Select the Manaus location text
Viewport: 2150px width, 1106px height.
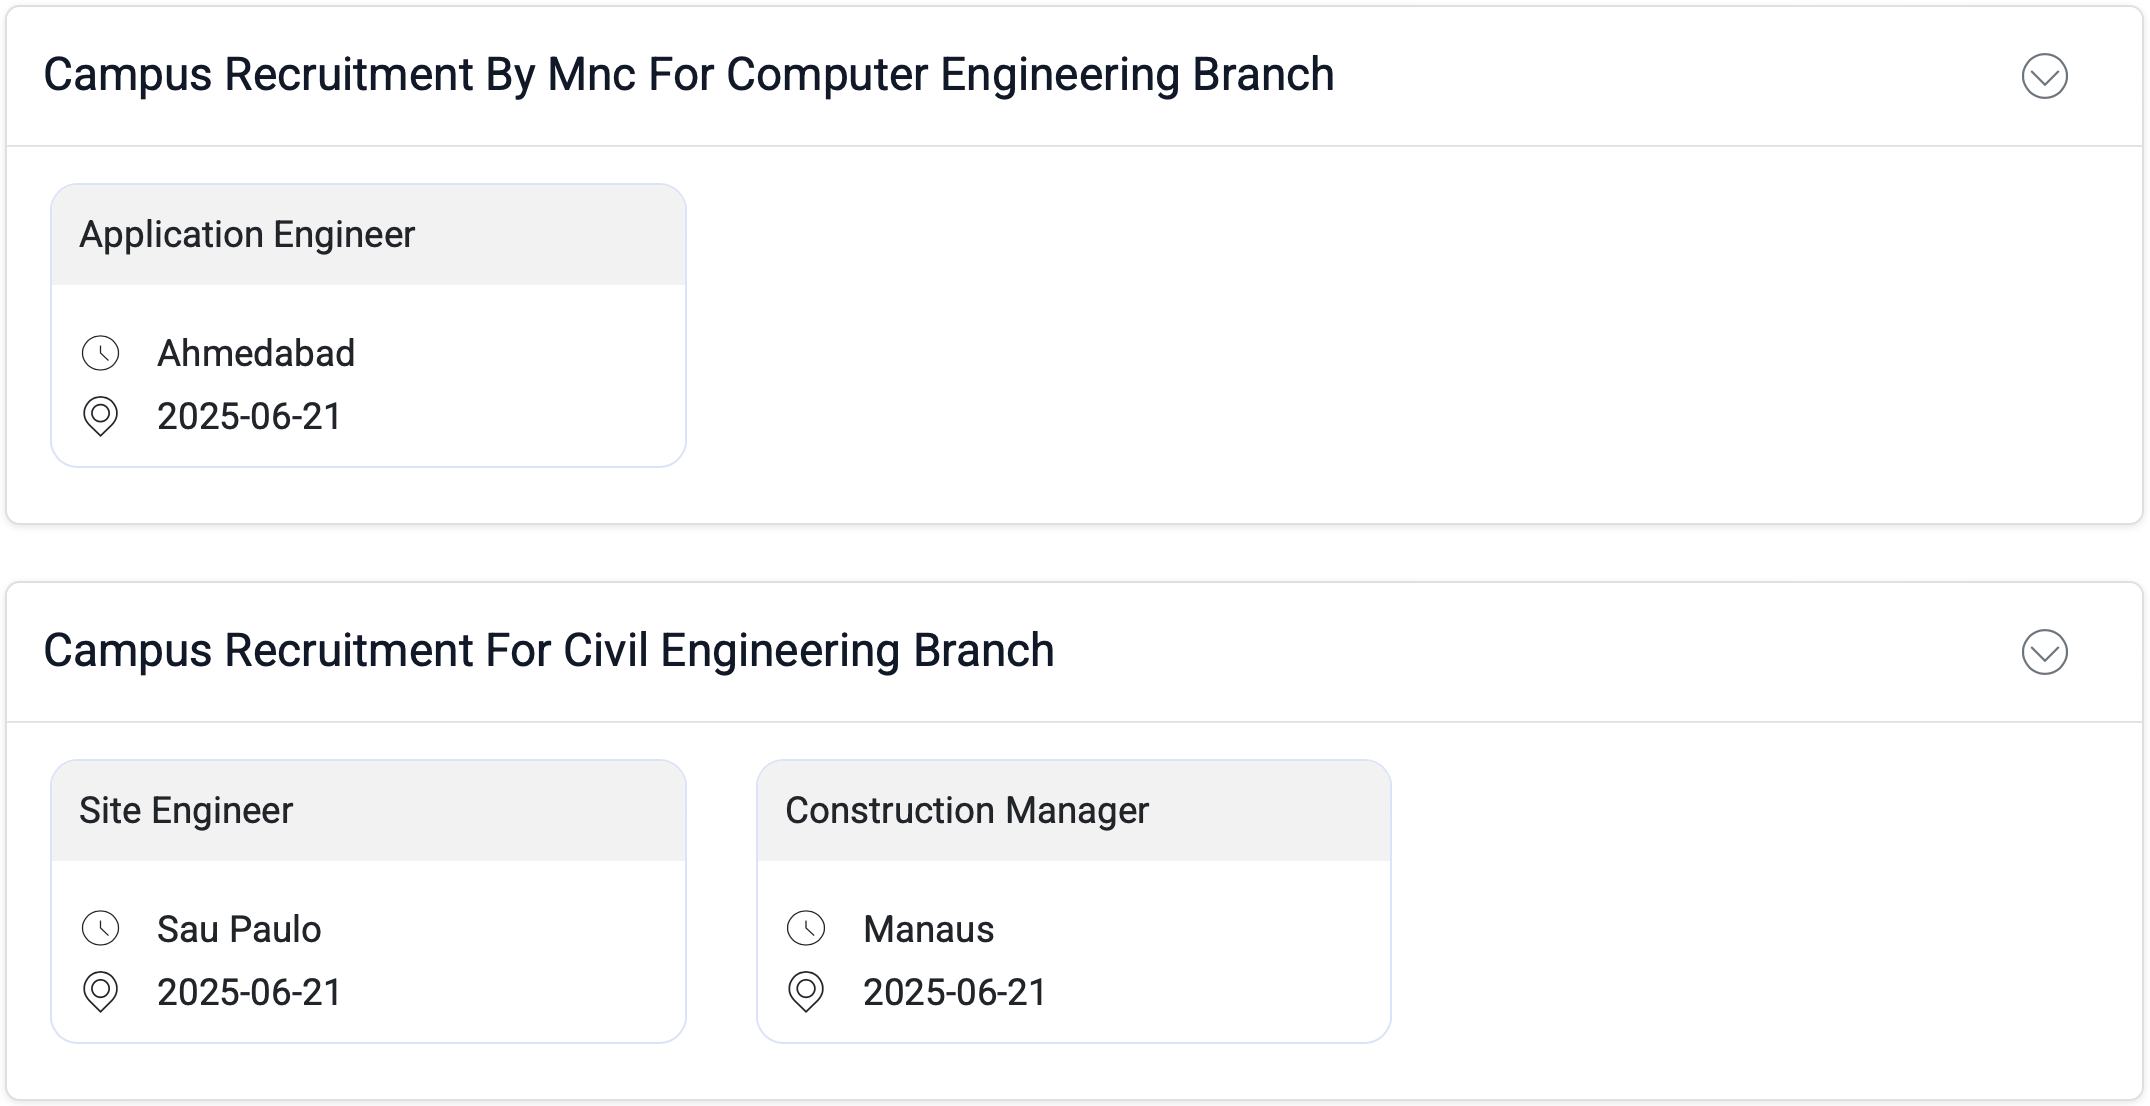point(928,930)
